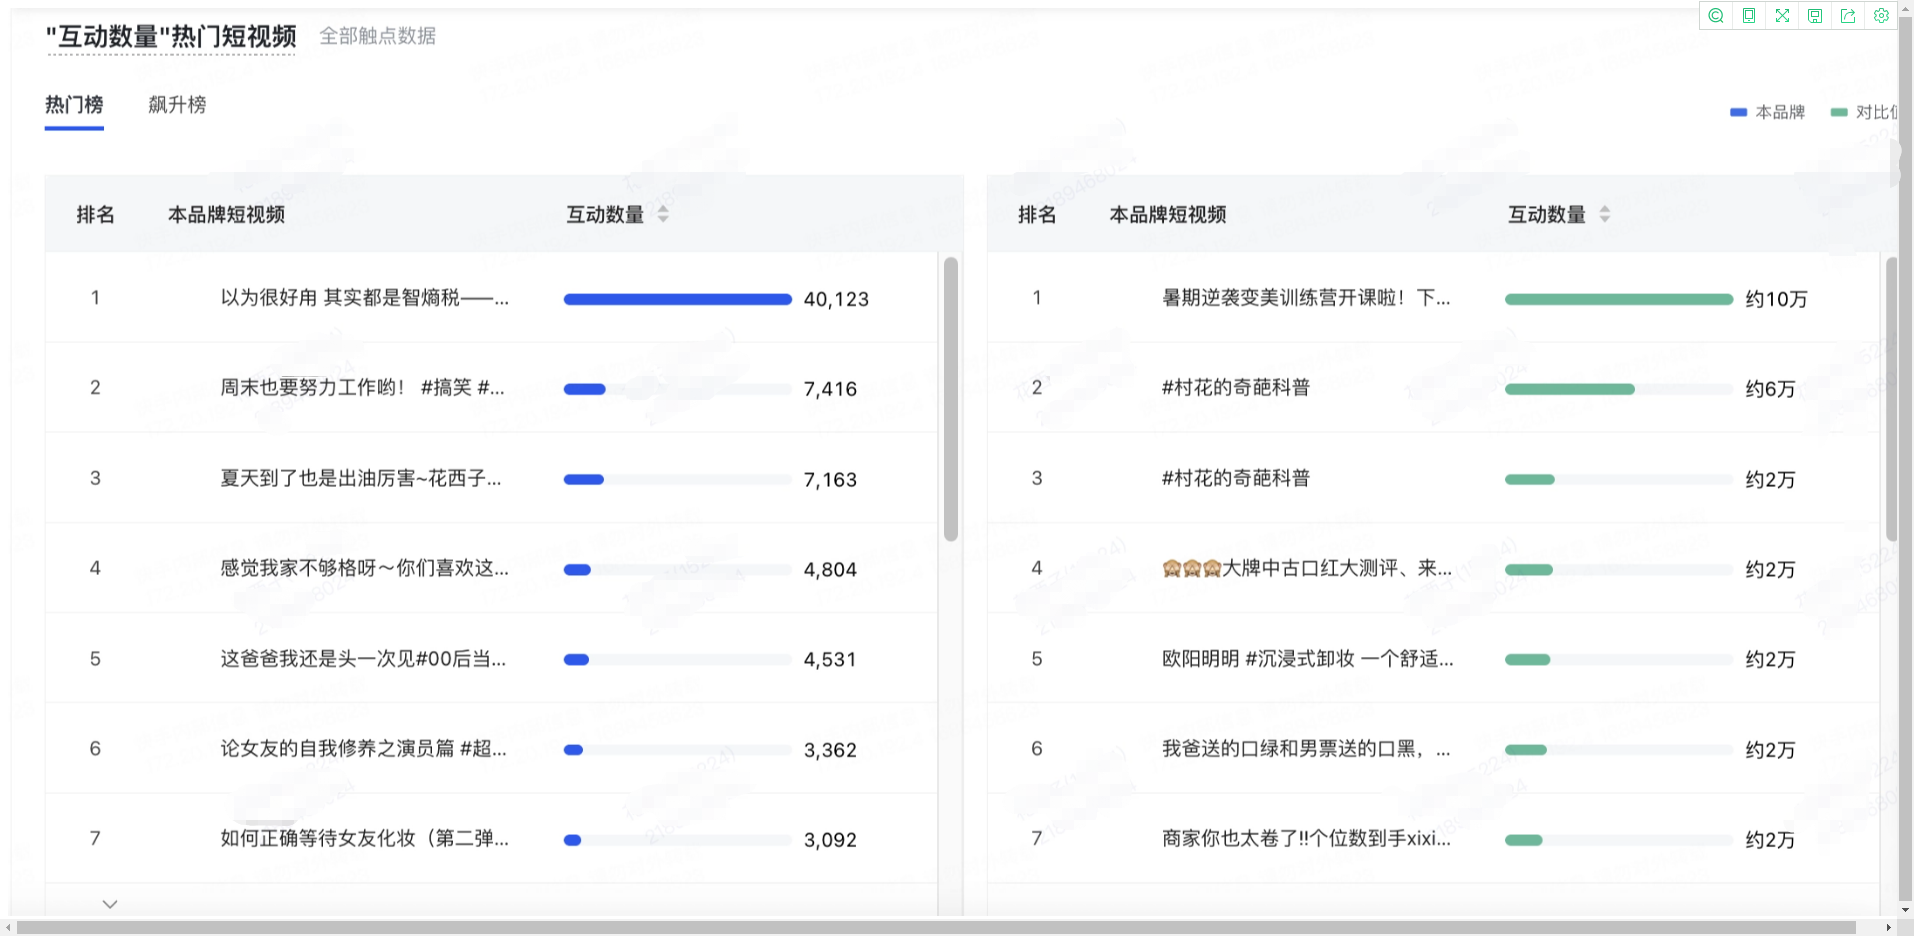
Task: Click the search-magnifier icon in top-right toolbar
Action: click(1716, 16)
